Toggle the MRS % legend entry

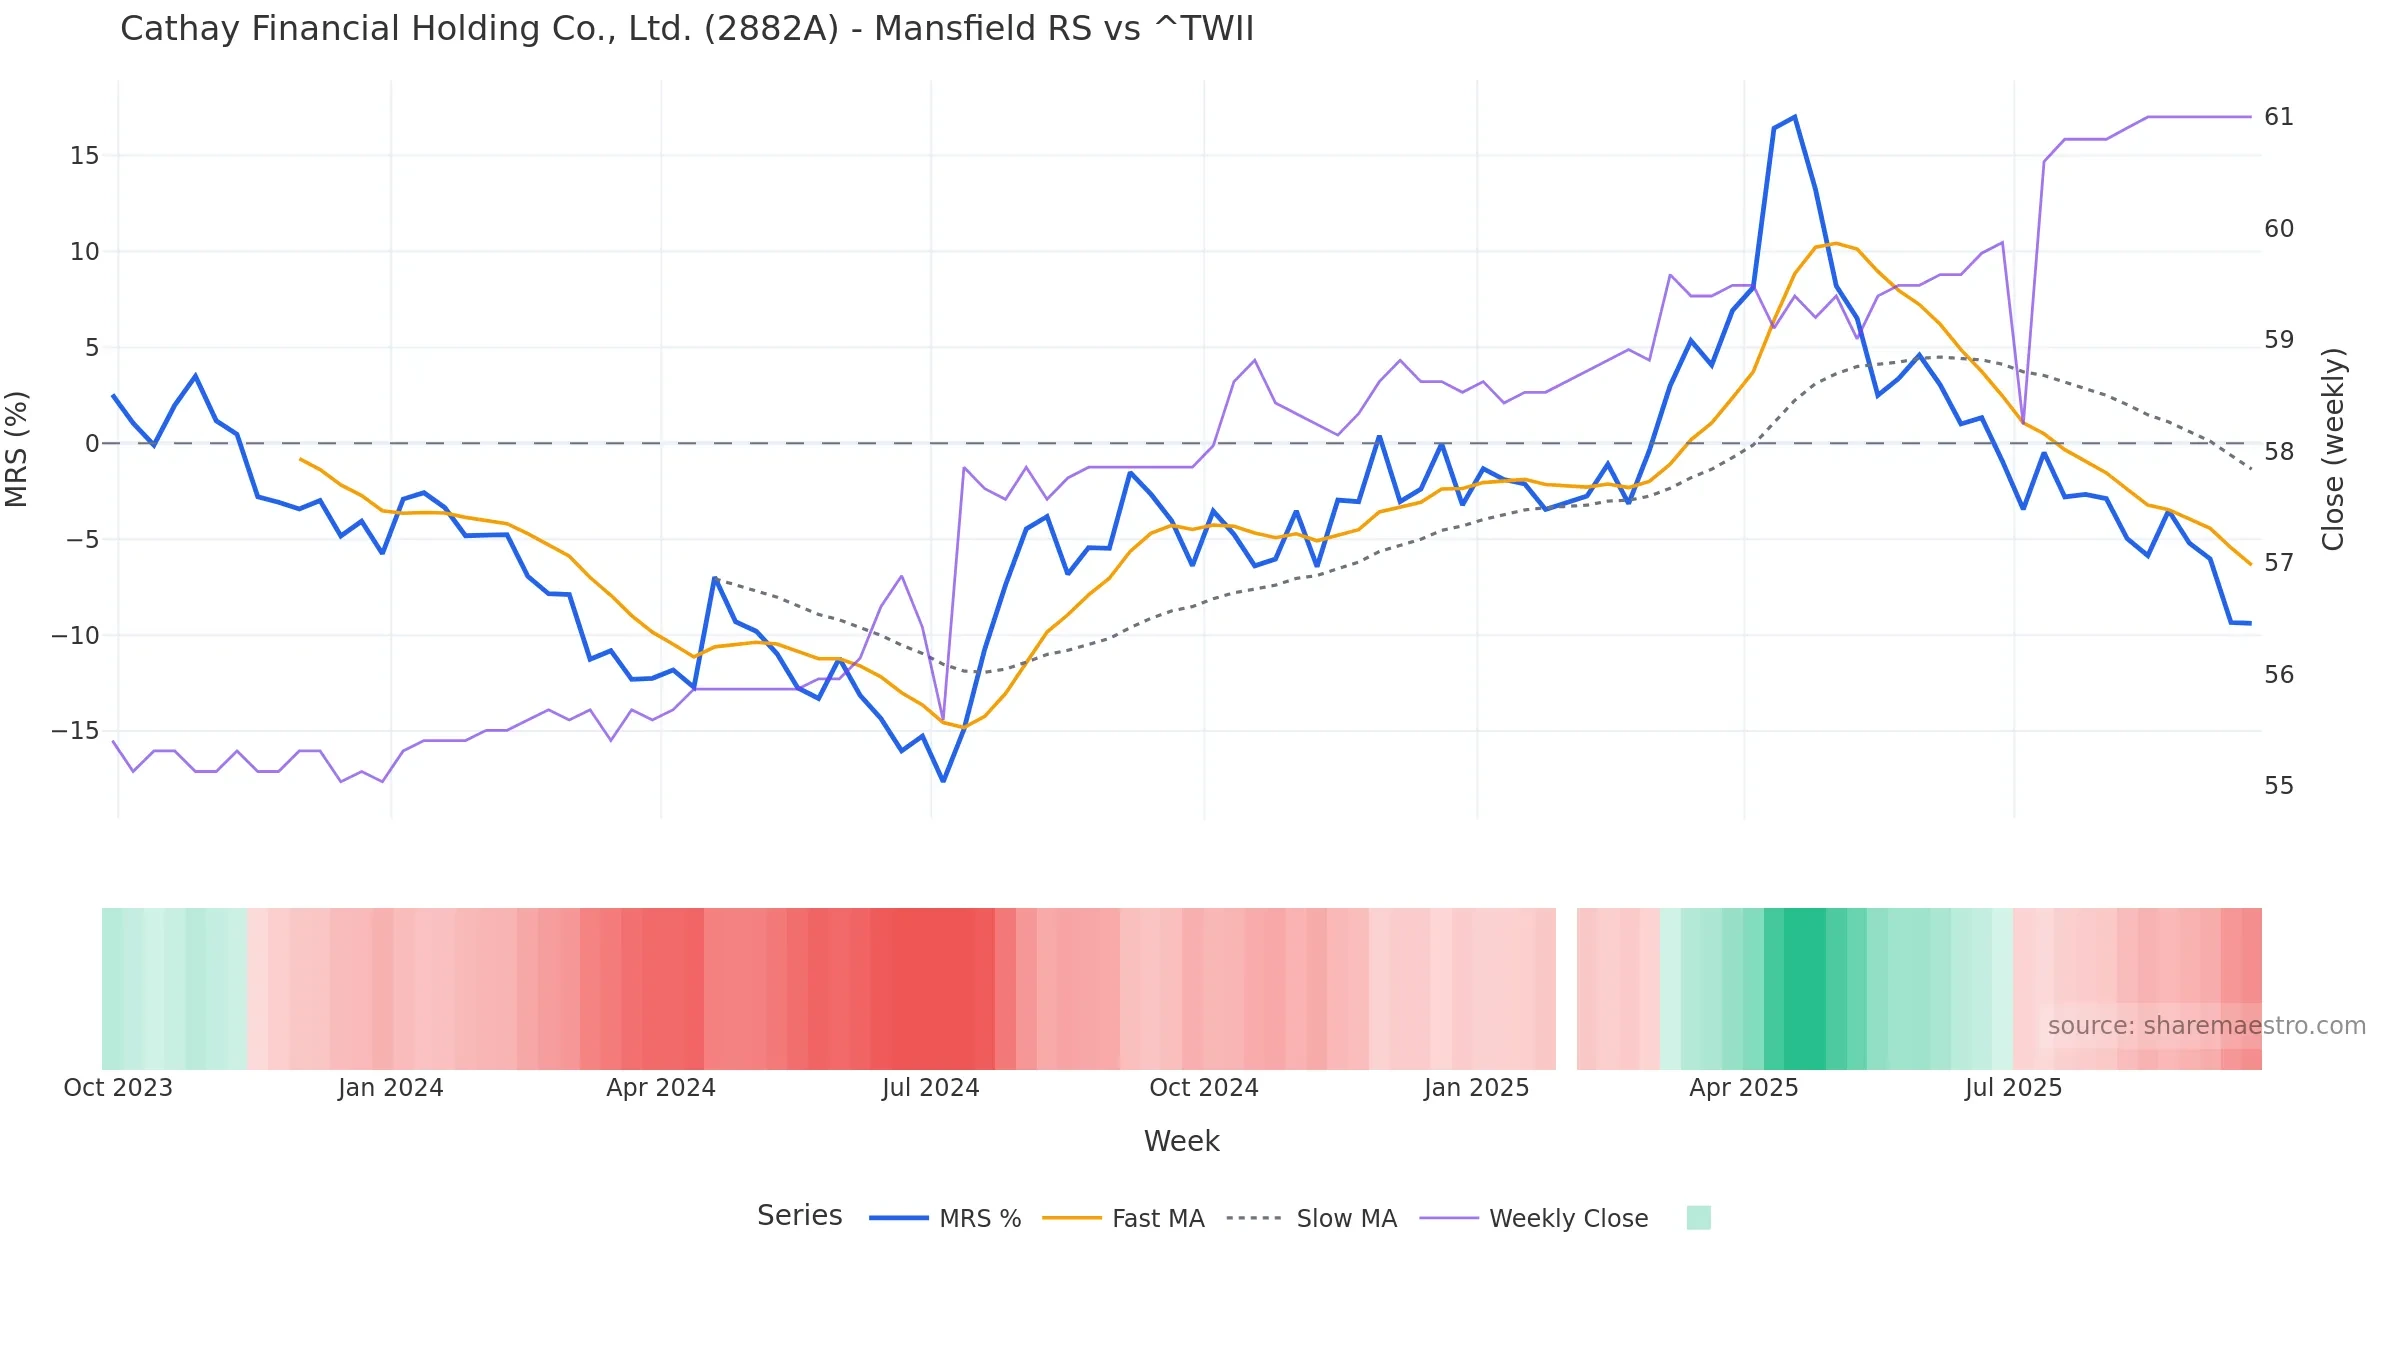click(x=945, y=1218)
